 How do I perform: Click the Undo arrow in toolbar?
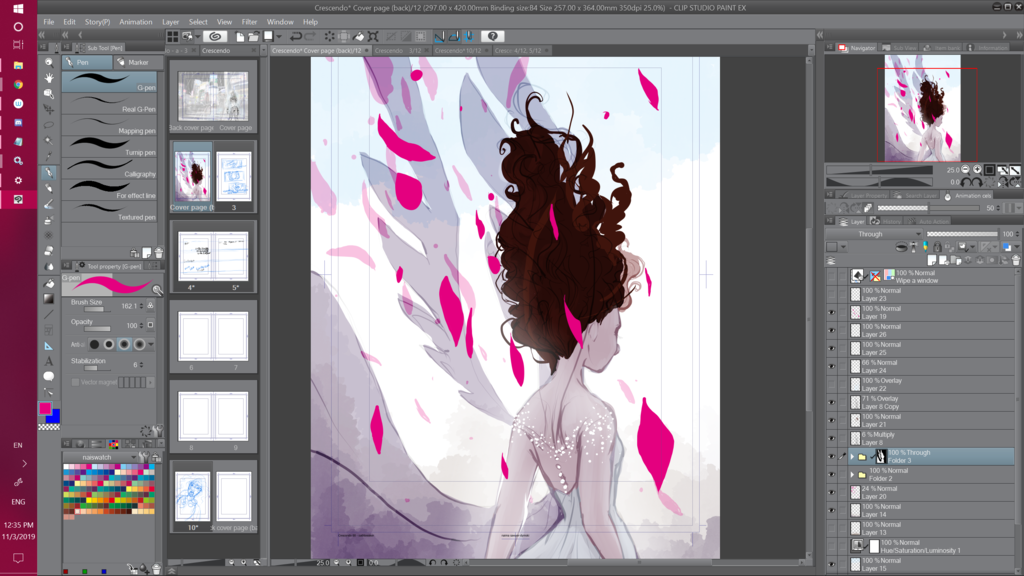pyautogui.click(x=296, y=37)
